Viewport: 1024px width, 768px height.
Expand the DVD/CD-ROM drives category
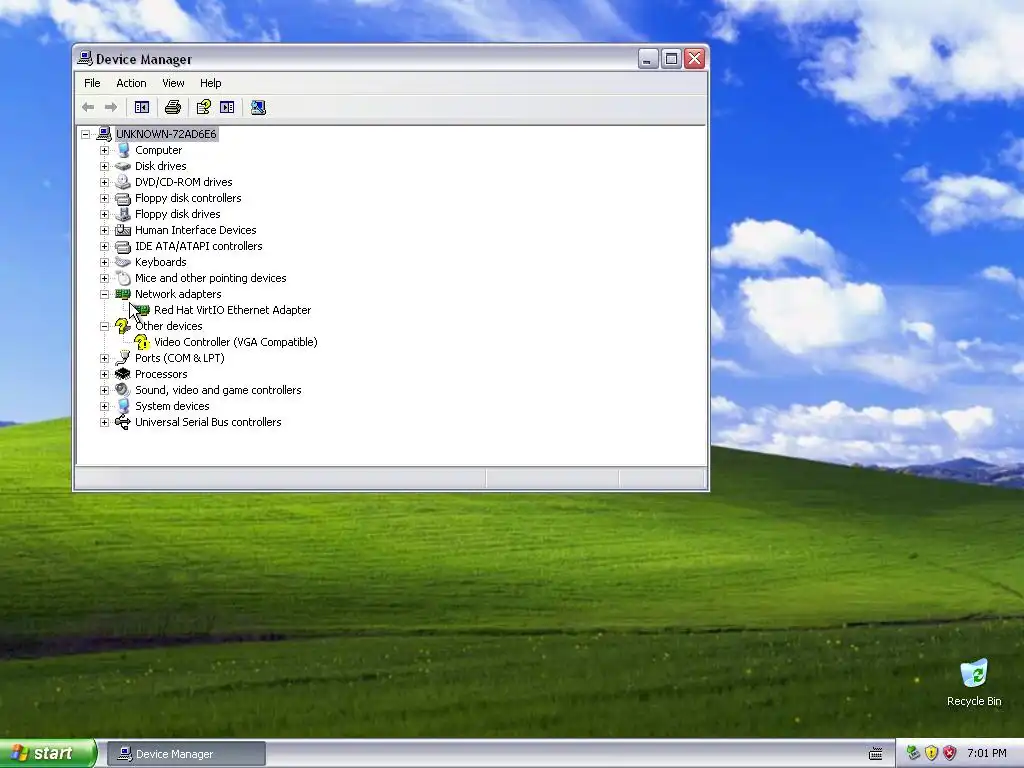pos(104,182)
